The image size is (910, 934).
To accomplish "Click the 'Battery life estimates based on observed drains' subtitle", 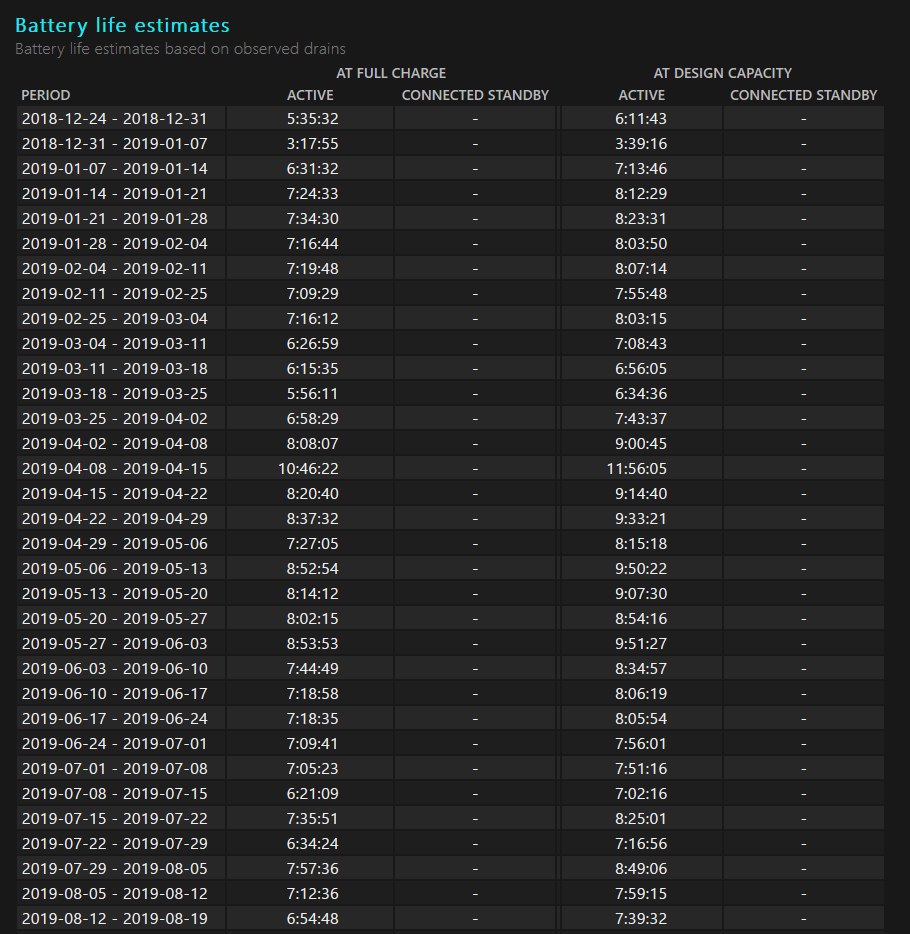I will (x=180, y=49).
